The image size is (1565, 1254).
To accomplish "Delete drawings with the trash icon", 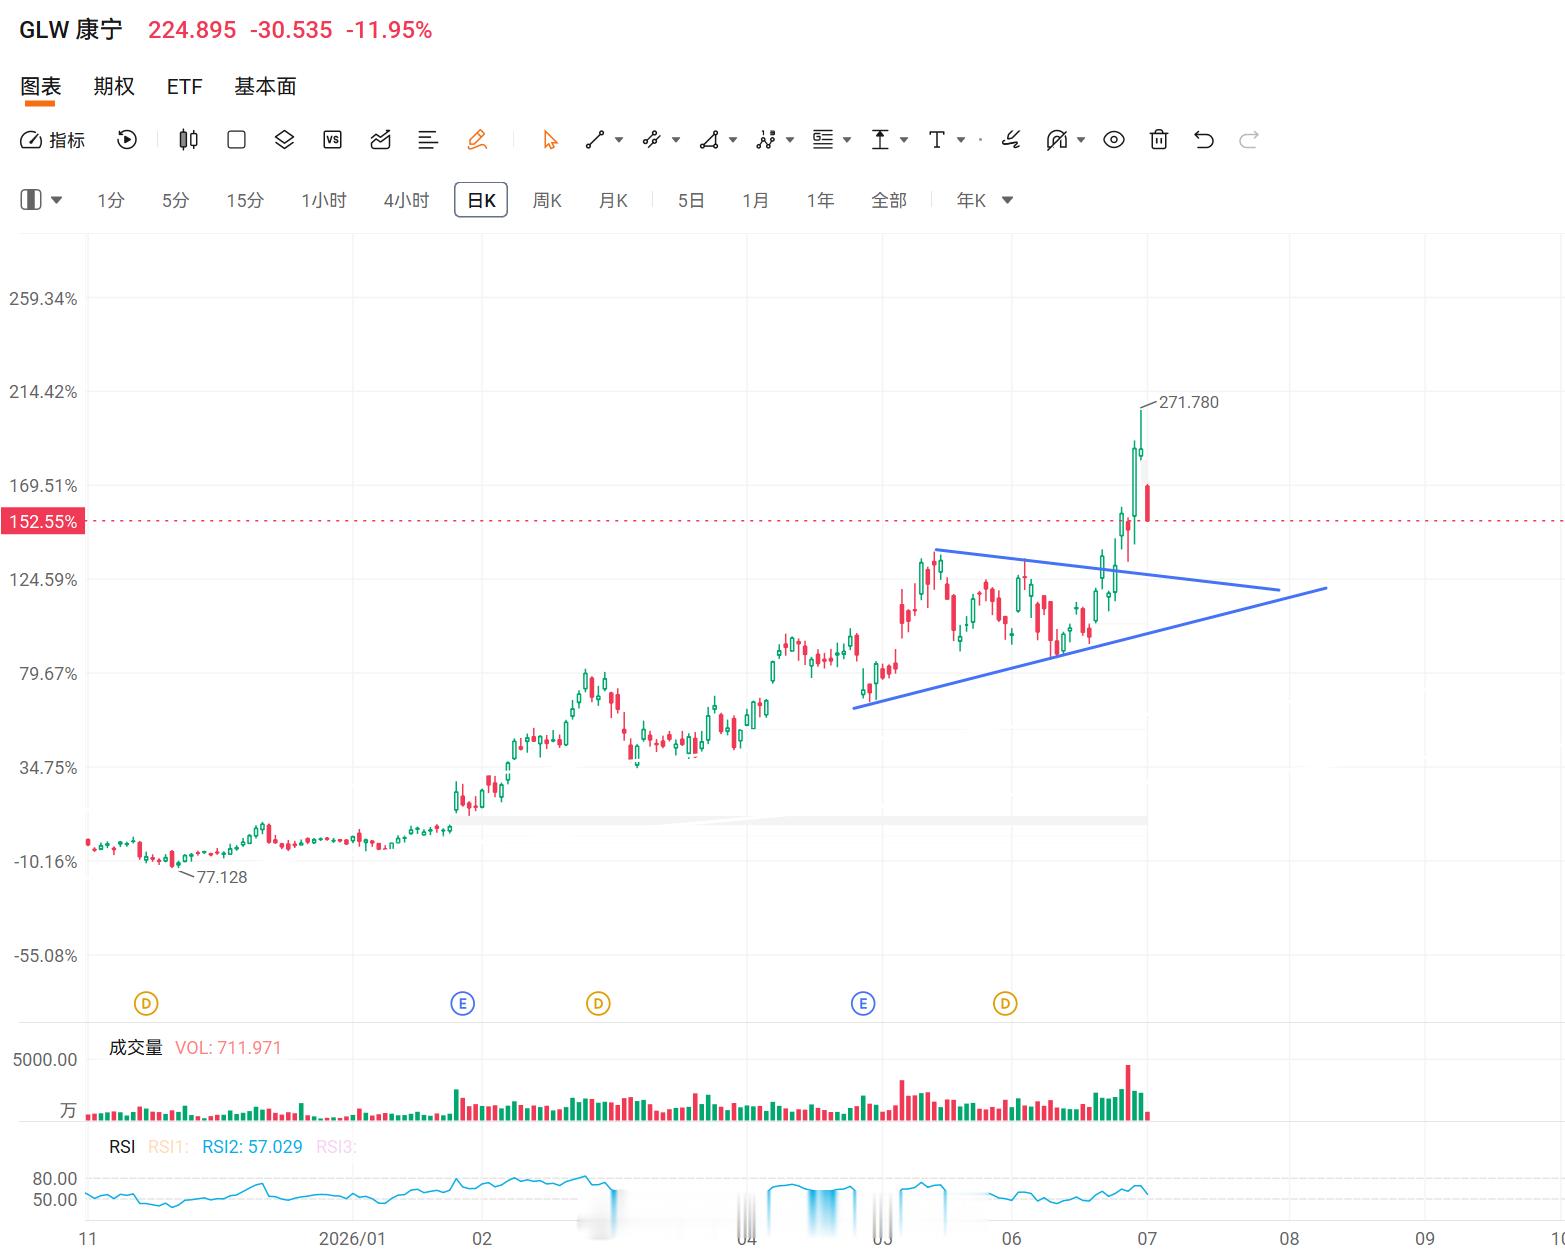I will coord(1159,140).
